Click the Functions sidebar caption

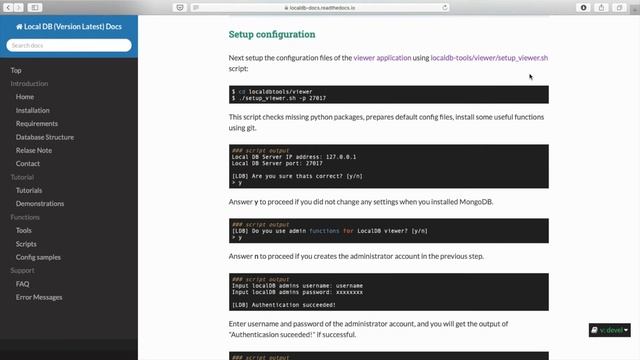pyautogui.click(x=25, y=217)
